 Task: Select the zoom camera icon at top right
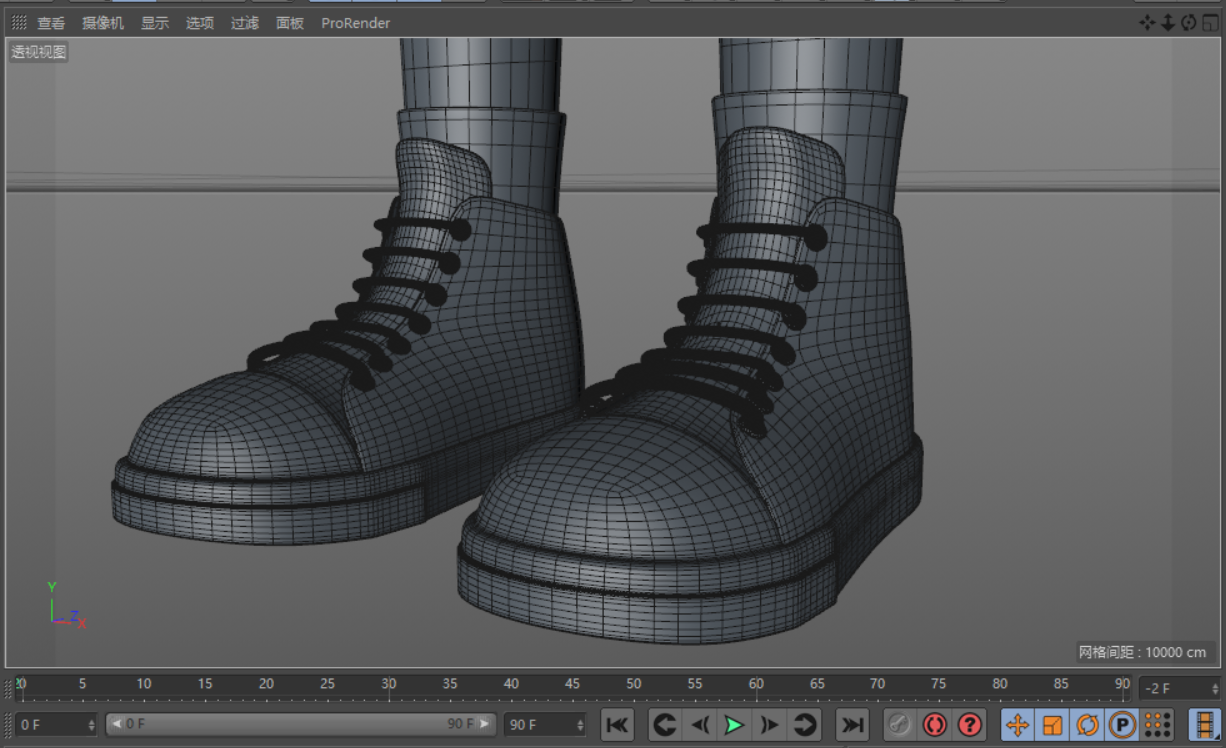1167,22
